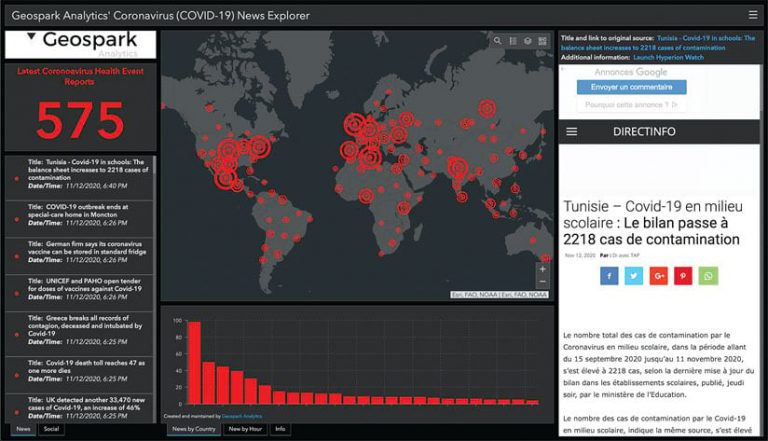This screenshot has height=441, width=768.
Task: Click the Launch Hyperion Watch link
Action: coord(668,57)
